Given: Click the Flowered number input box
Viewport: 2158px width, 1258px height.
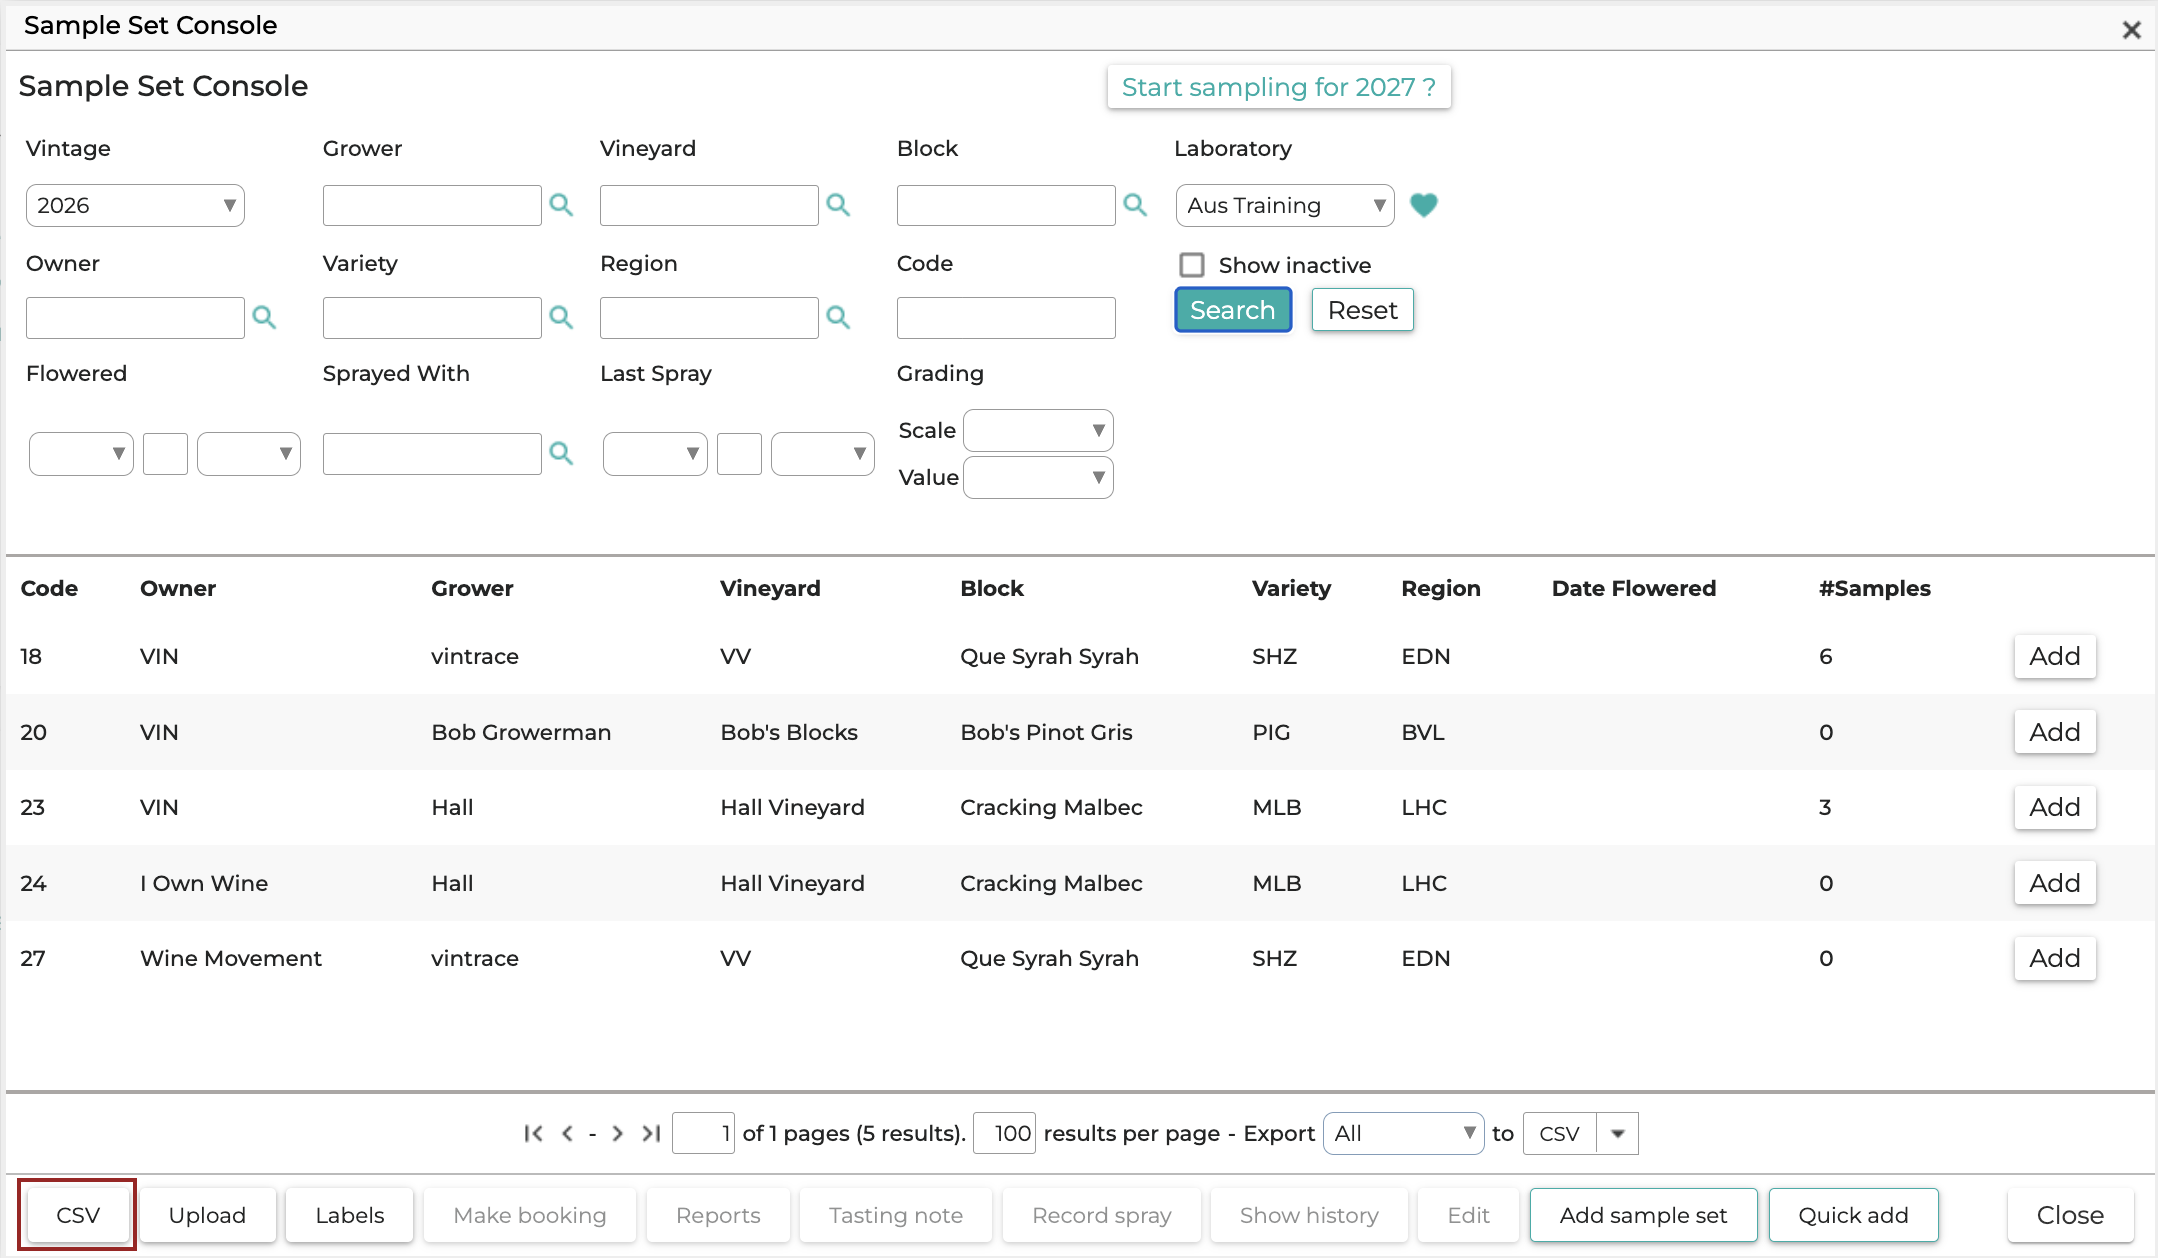Looking at the screenshot, I should click(x=165, y=453).
